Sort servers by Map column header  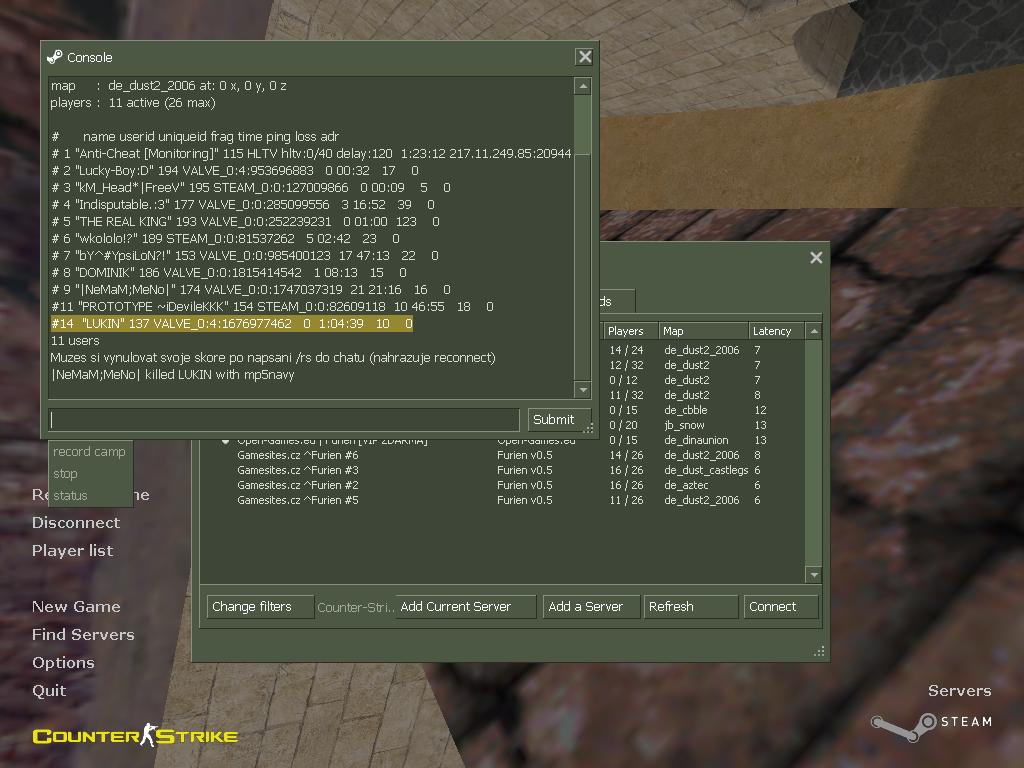pos(703,331)
